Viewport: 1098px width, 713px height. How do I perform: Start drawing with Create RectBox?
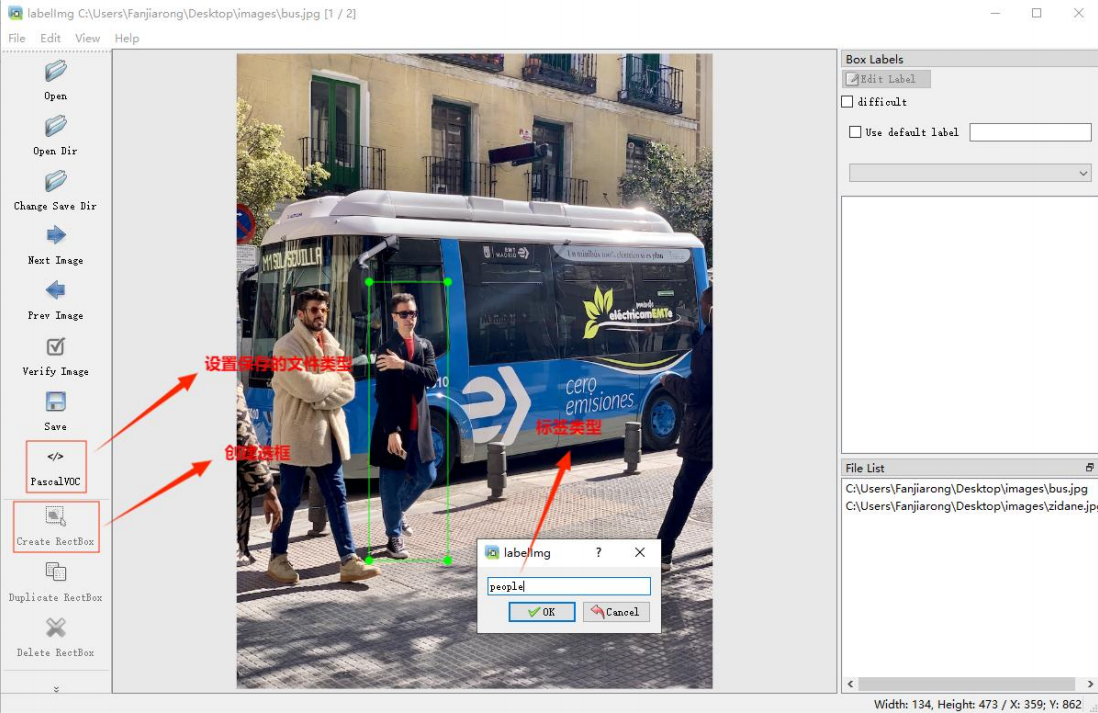(x=56, y=527)
